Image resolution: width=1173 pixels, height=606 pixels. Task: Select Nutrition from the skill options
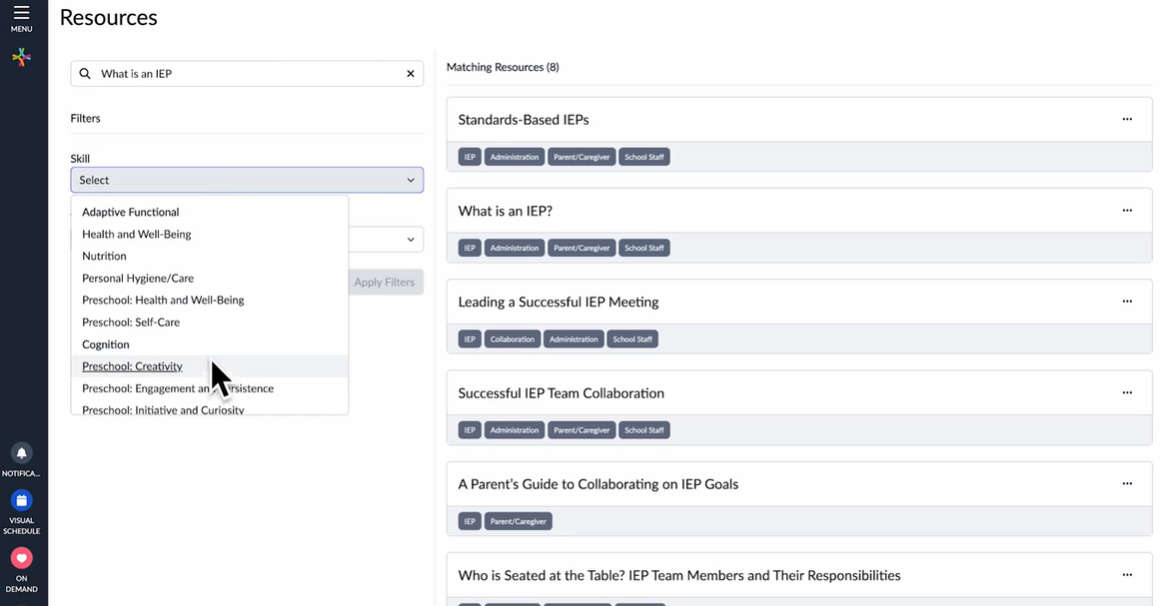pyautogui.click(x=104, y=256)
